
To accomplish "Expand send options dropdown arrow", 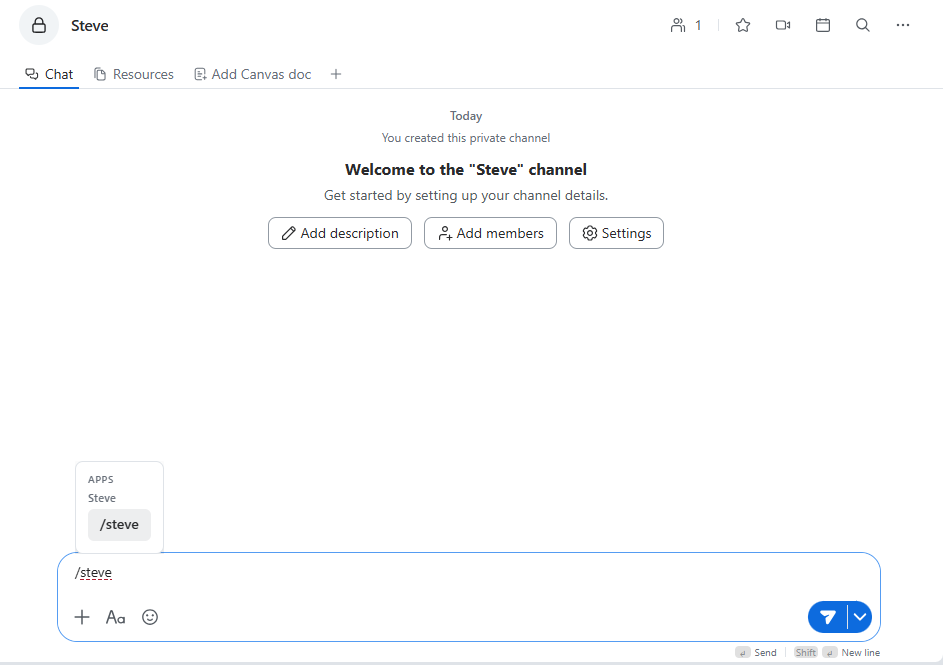I will coord(860,617).
